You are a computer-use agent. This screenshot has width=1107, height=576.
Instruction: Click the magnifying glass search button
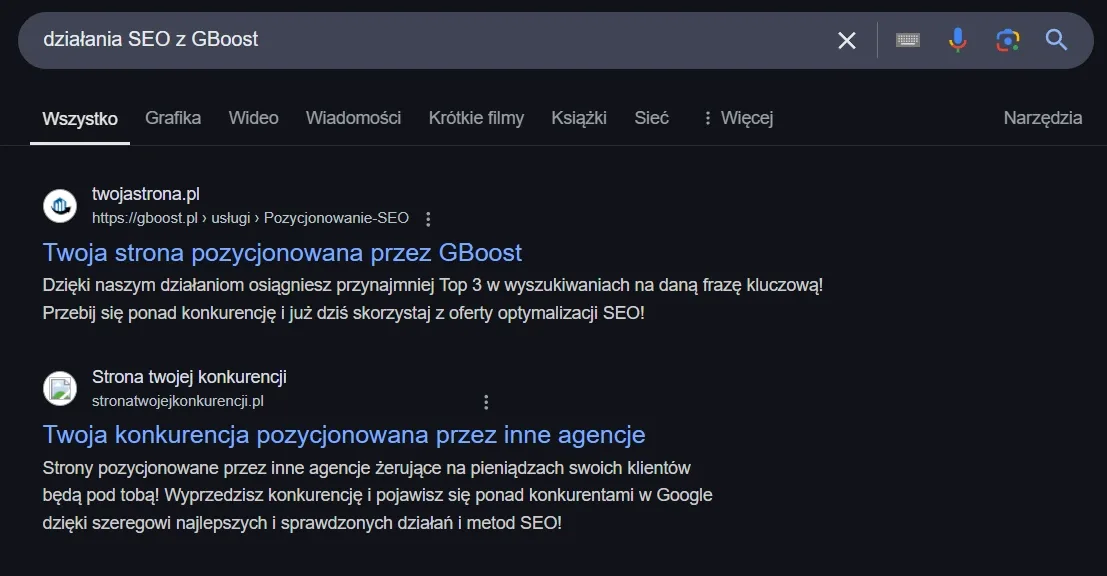point(1056,40)
